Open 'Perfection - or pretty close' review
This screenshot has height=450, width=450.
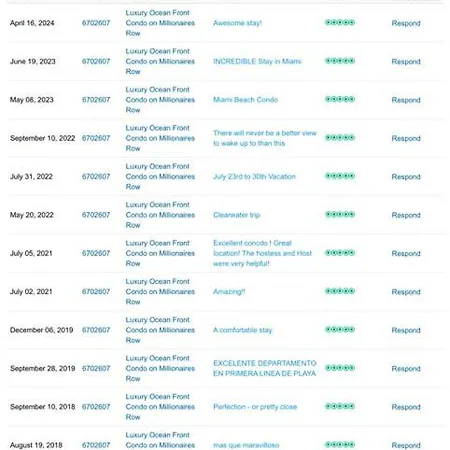point(255,407)
